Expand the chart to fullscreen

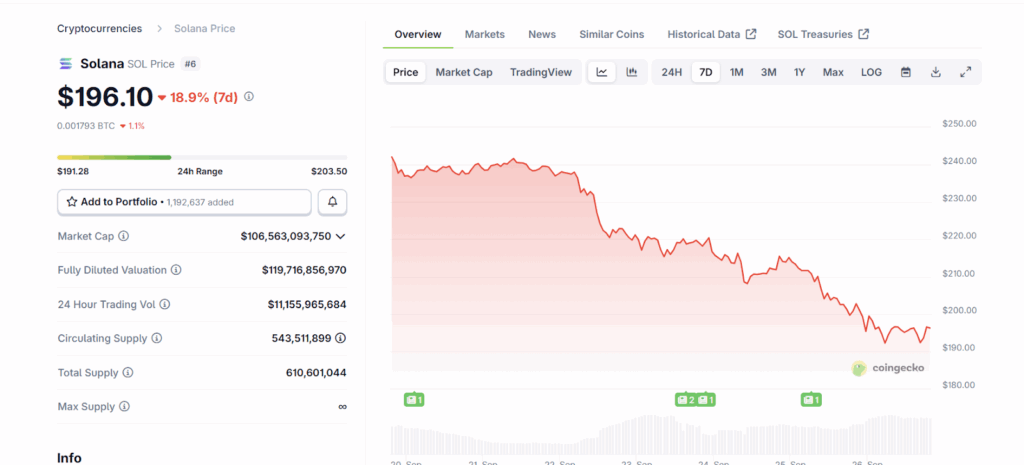(x=966, y=72)
